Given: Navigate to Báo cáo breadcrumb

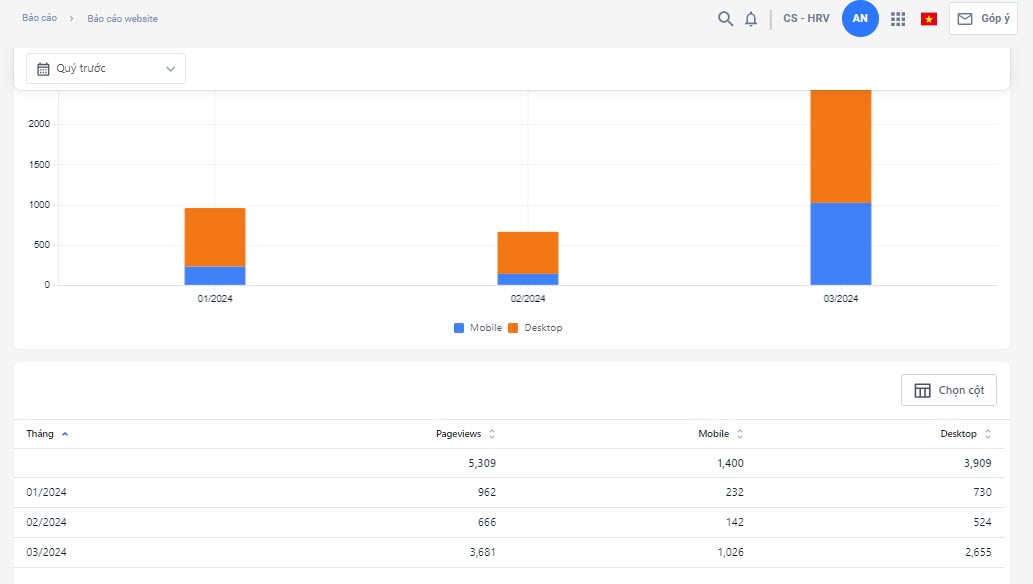Looking at the screenshot, I should pos(39,19).
